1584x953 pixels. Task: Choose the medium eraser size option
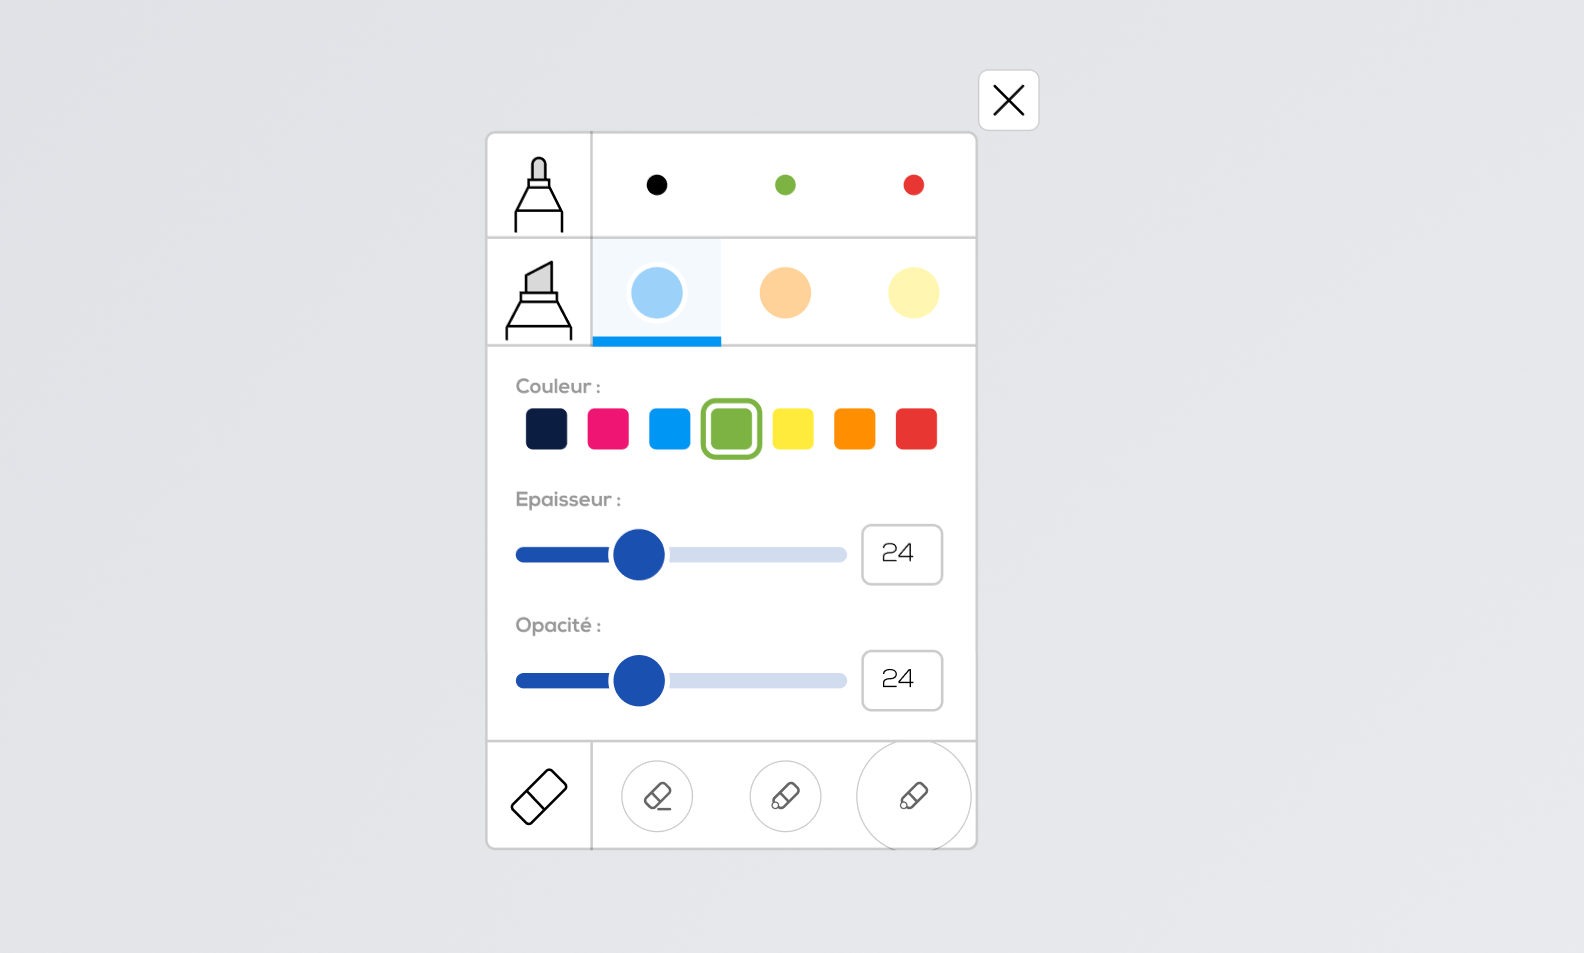(785, 796)
